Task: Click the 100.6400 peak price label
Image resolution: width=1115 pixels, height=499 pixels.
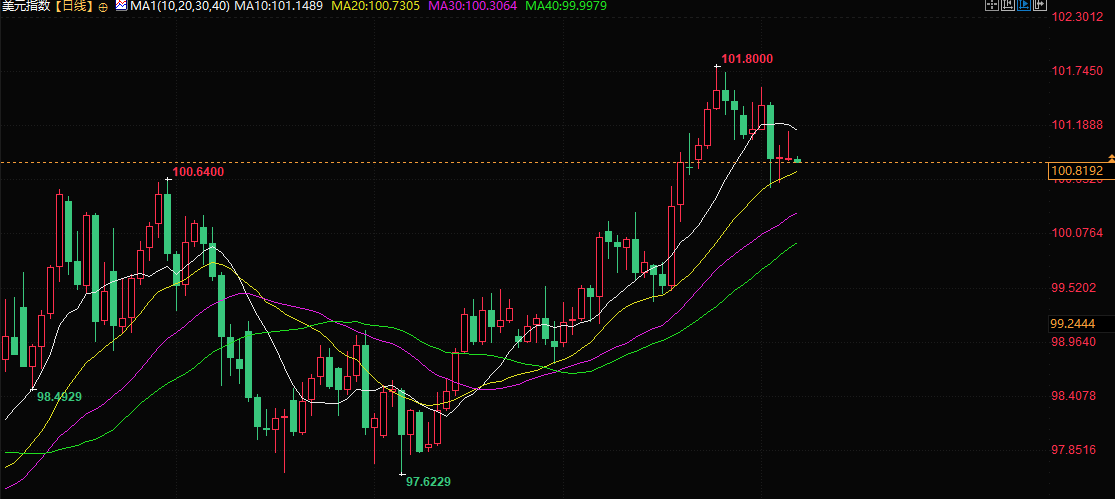Action: 198,172
